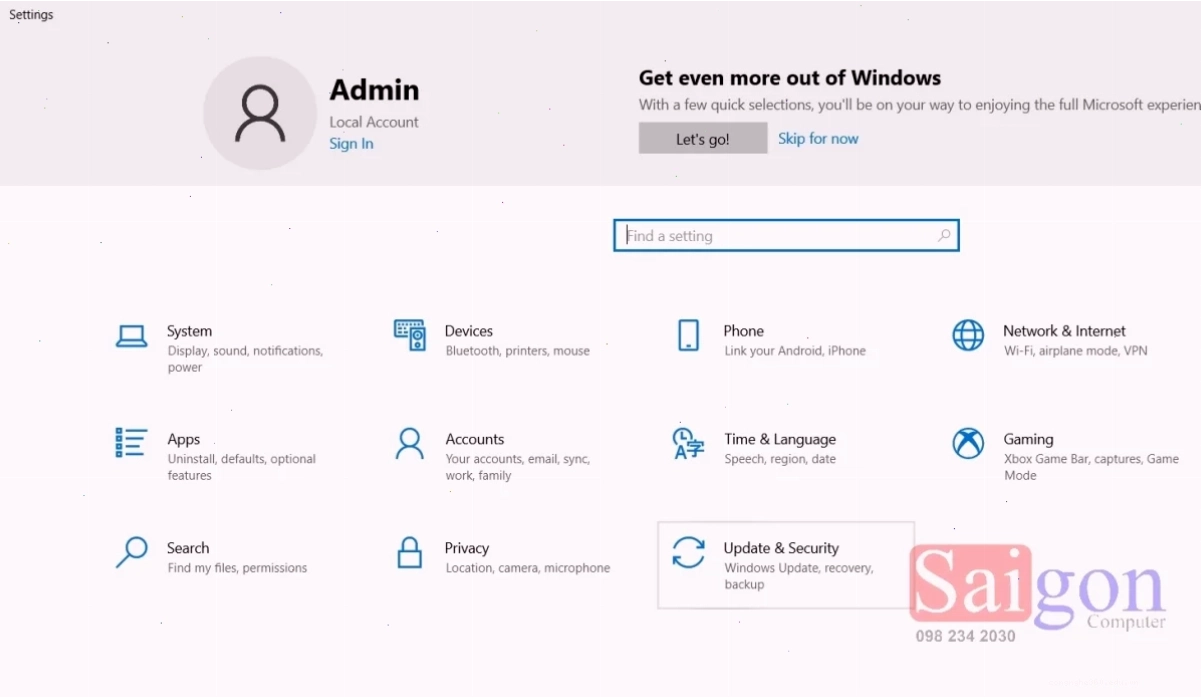Viewport: 1201px width, 699px height.
Task: Click 'Find my files, permissions' description
Action: pos(237,568)
